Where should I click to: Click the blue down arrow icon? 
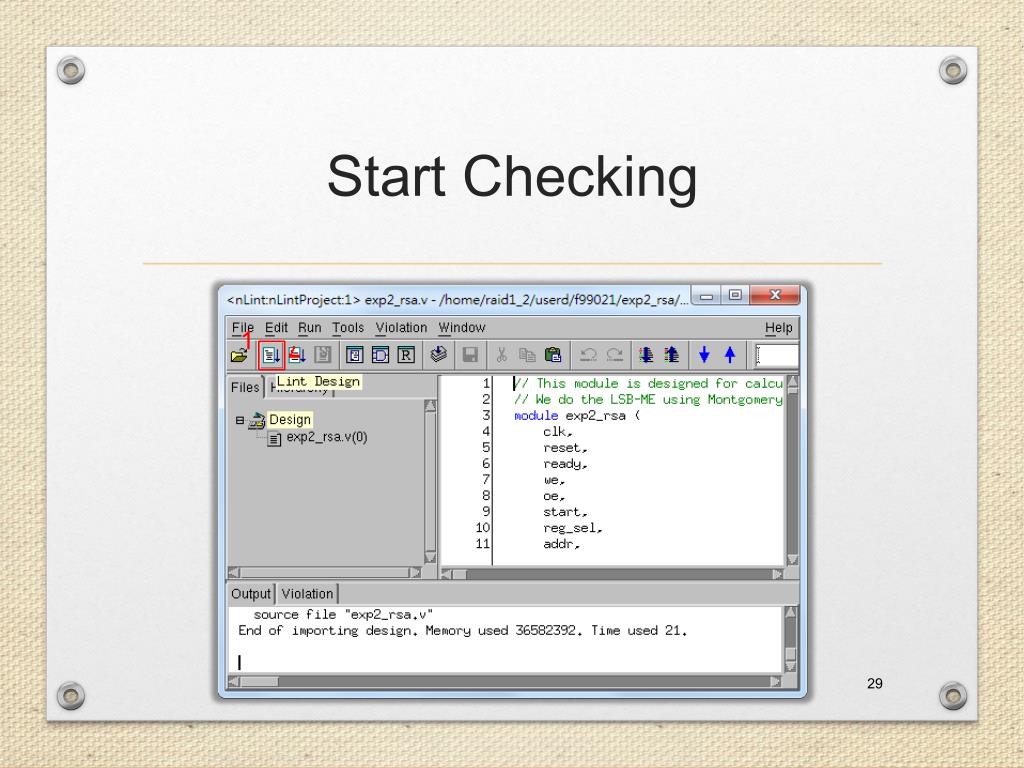[704, 355]
